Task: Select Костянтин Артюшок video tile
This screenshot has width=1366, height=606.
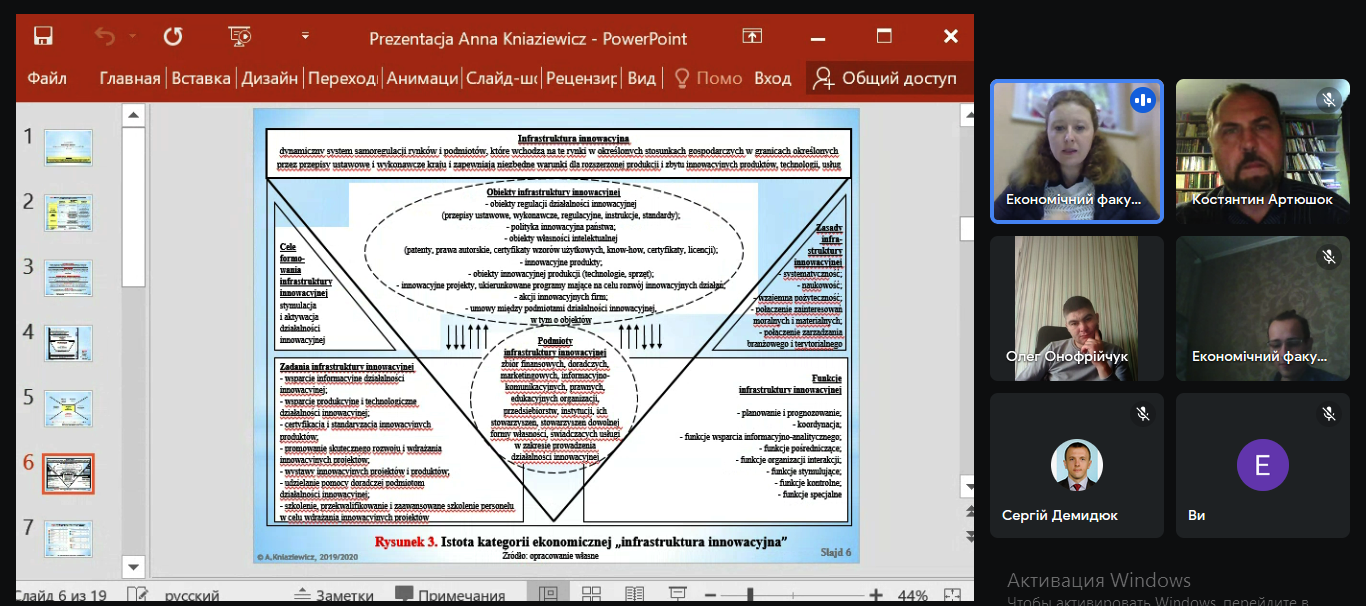Action: tap(1262, 151)
